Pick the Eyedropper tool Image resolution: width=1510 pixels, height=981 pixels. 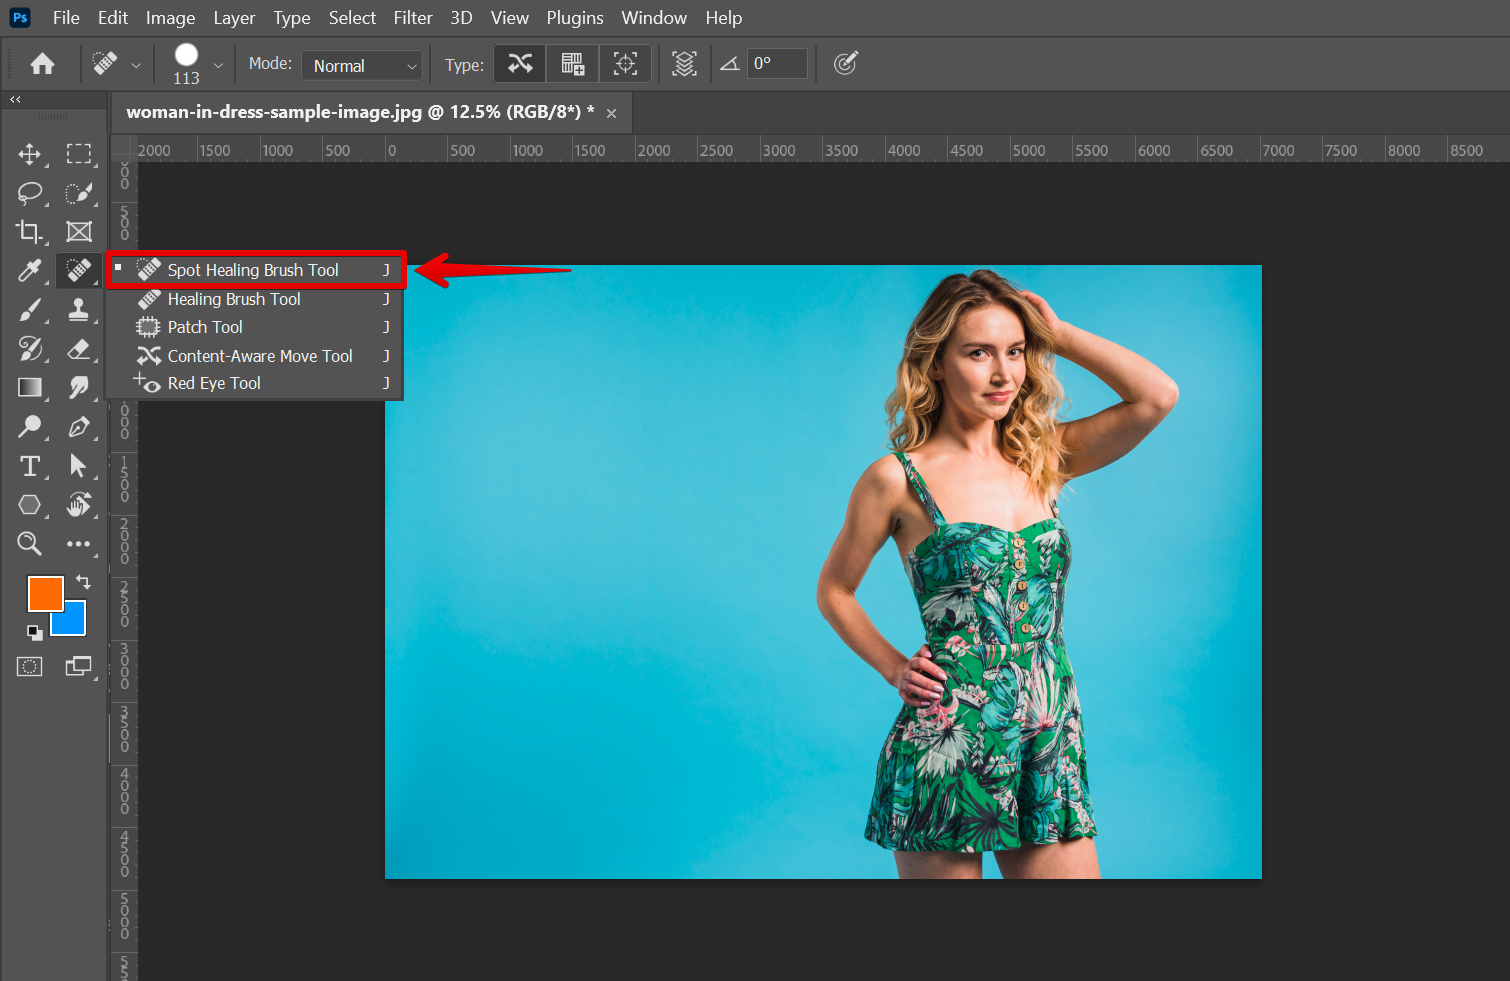30,271
